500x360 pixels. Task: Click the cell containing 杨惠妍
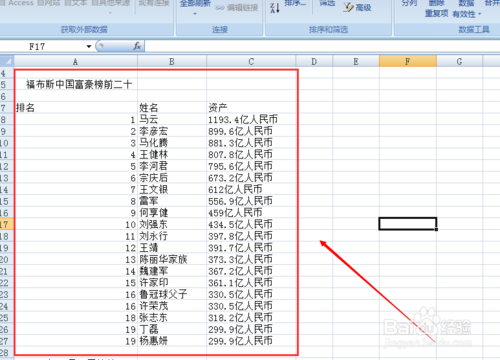(172, 341)
